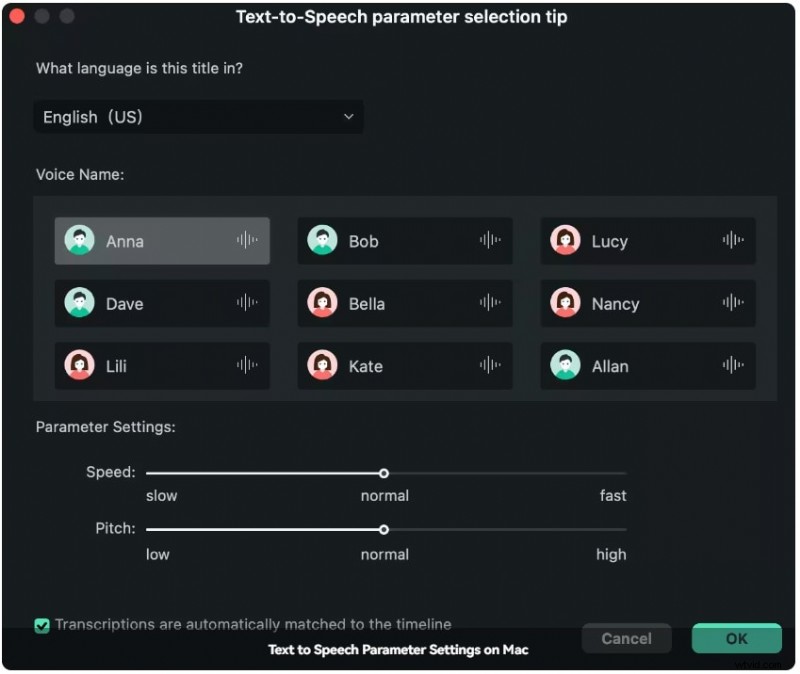Click the Cancel button
This screenshot has height=674, width=800.
[x=626, y=638]
